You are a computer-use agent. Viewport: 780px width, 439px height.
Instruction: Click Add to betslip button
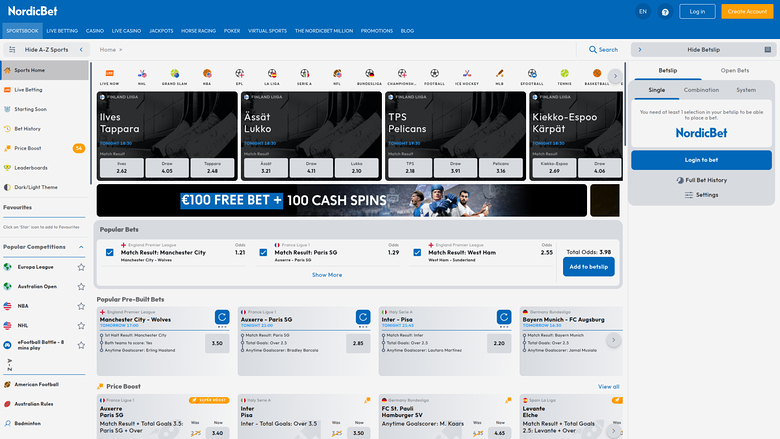click(x=588, y=267)
